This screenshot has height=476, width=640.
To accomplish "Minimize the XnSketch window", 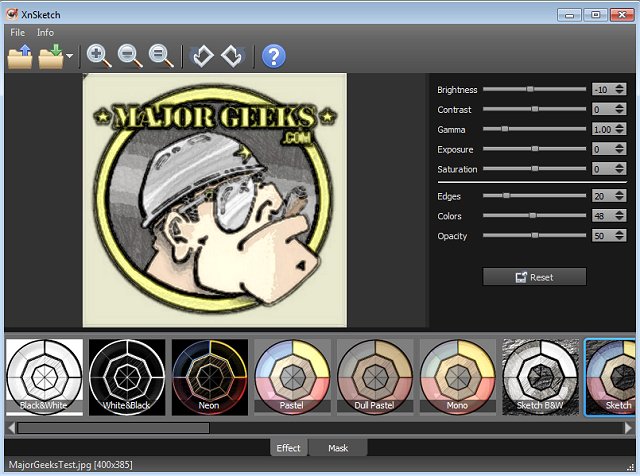I will tap(570, 15).
